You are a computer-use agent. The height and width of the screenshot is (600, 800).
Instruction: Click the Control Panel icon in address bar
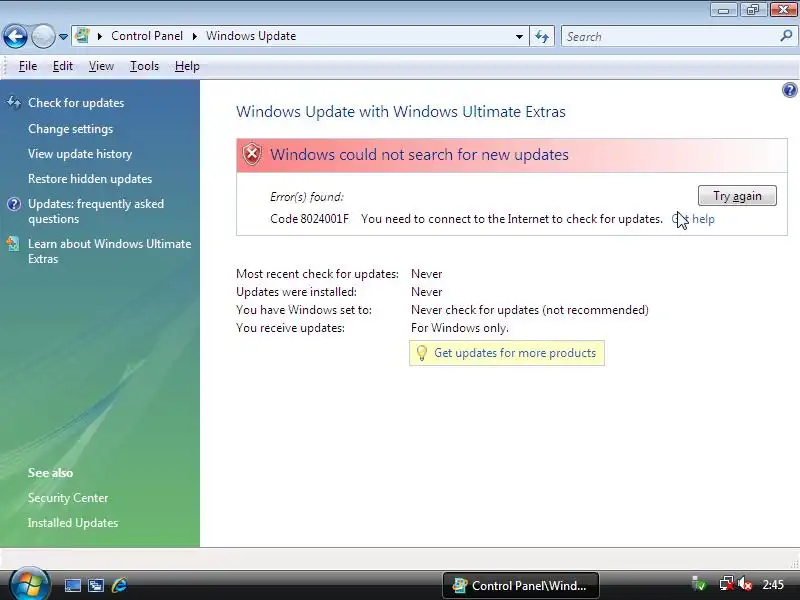coord(82,36)
